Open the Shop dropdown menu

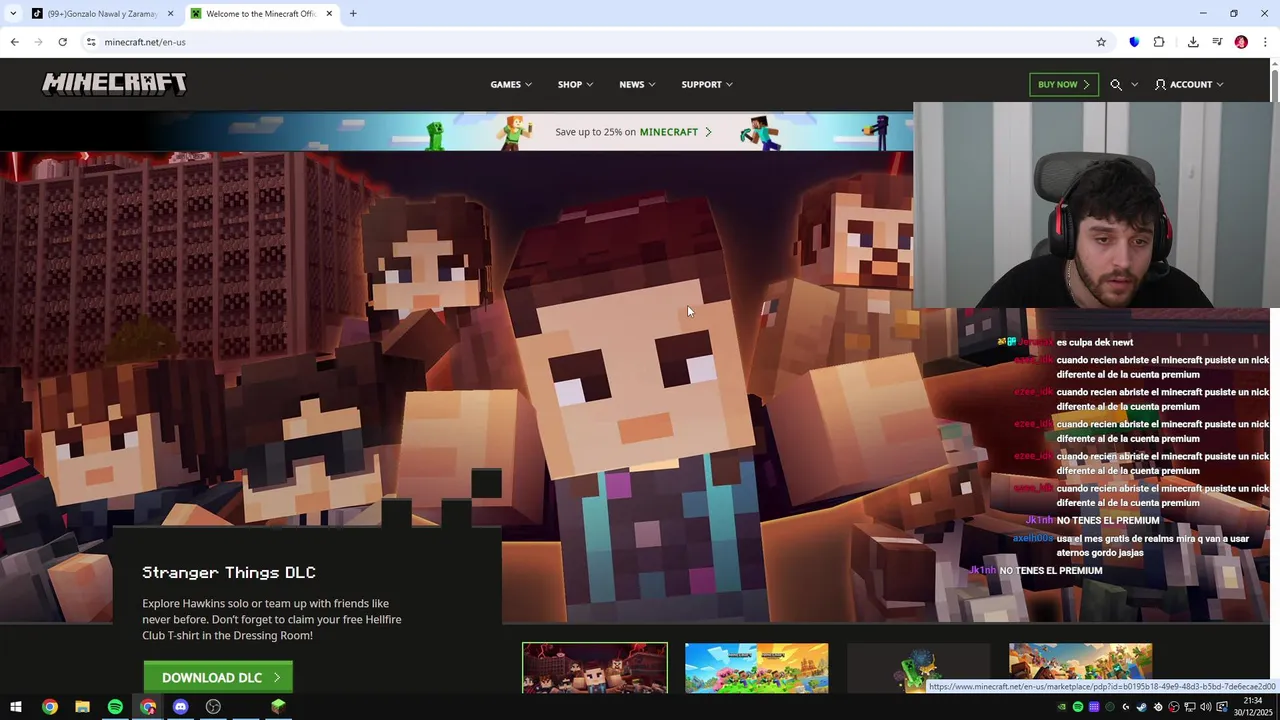(x=575, y=85)
